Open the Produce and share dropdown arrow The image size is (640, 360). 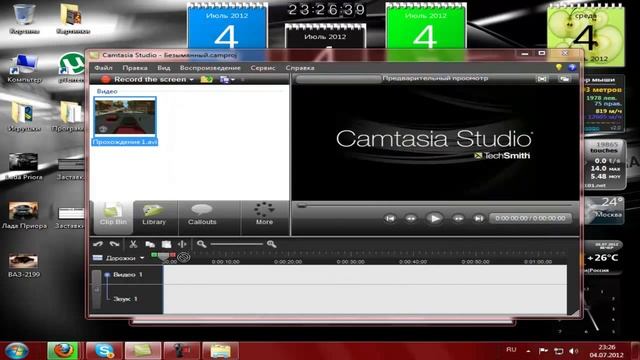point(233,80)
